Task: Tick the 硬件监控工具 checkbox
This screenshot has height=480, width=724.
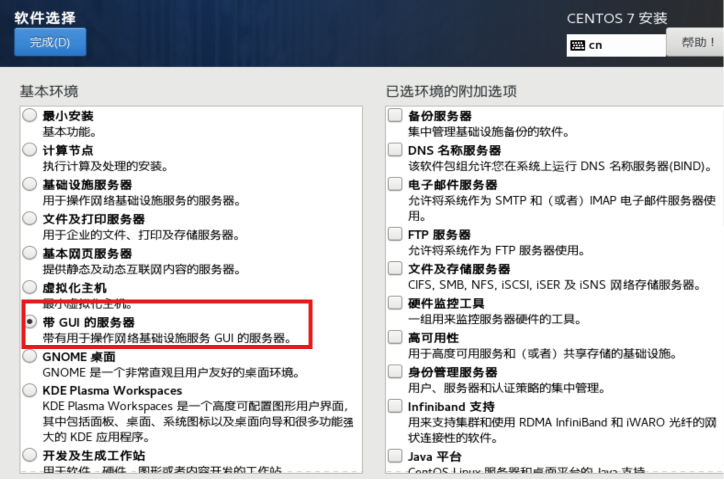Action: 395,303
